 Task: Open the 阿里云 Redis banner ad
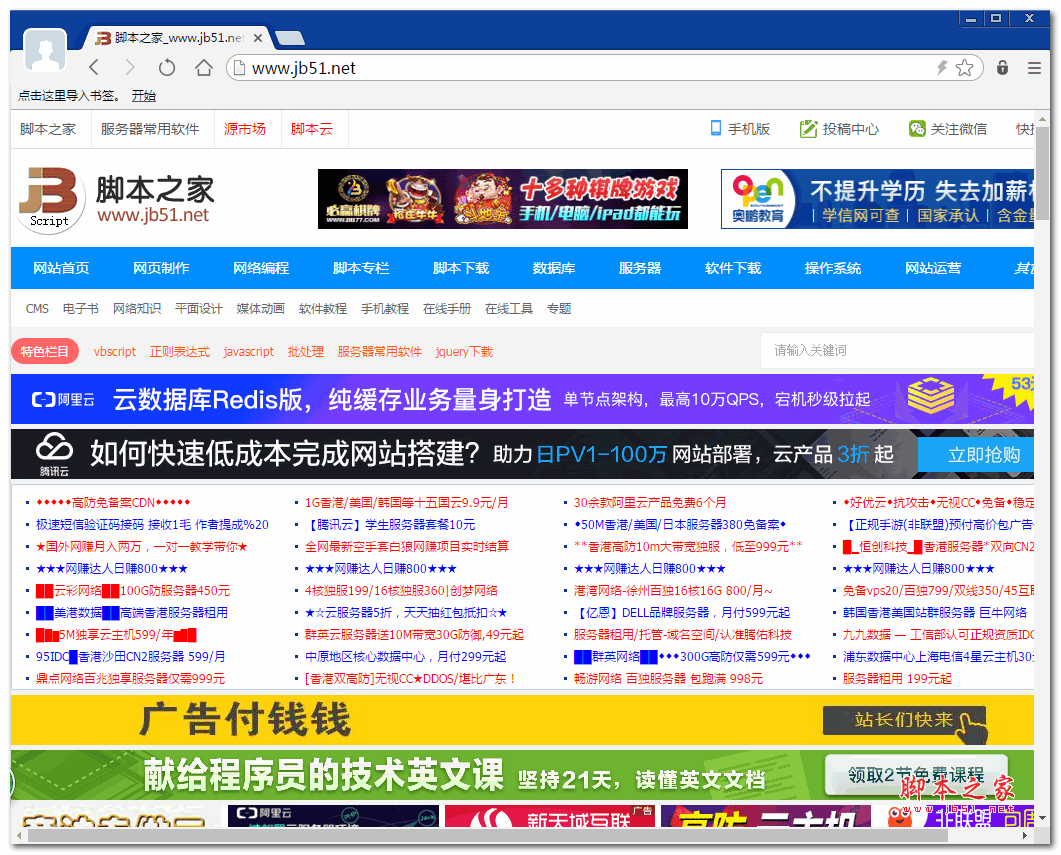coord(522,399)
